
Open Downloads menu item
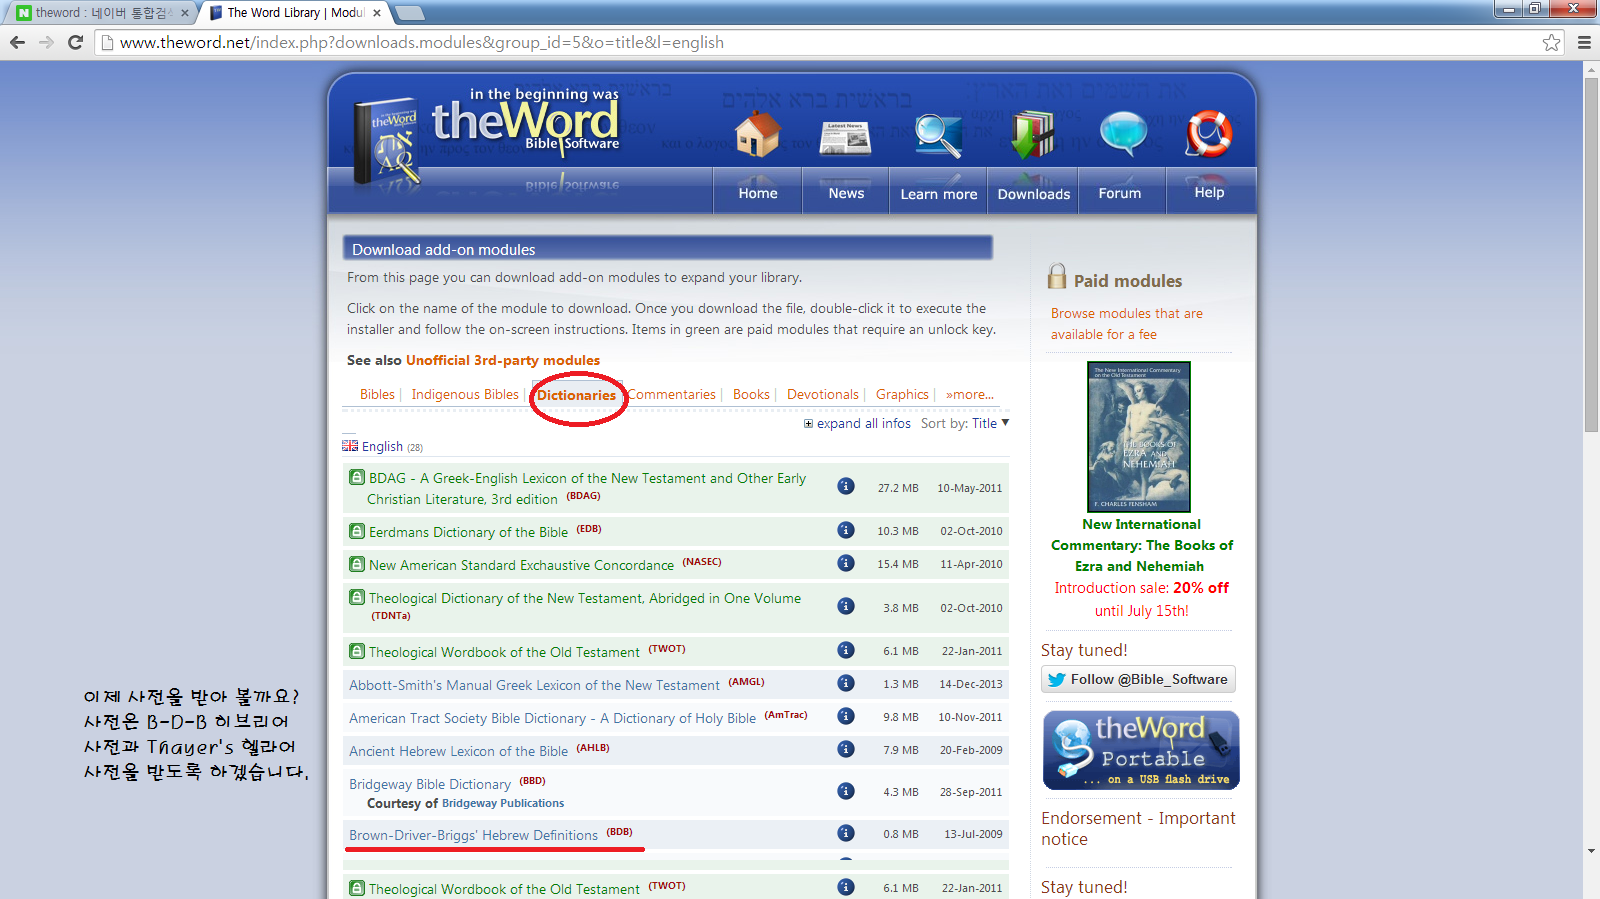[1033, 194]
